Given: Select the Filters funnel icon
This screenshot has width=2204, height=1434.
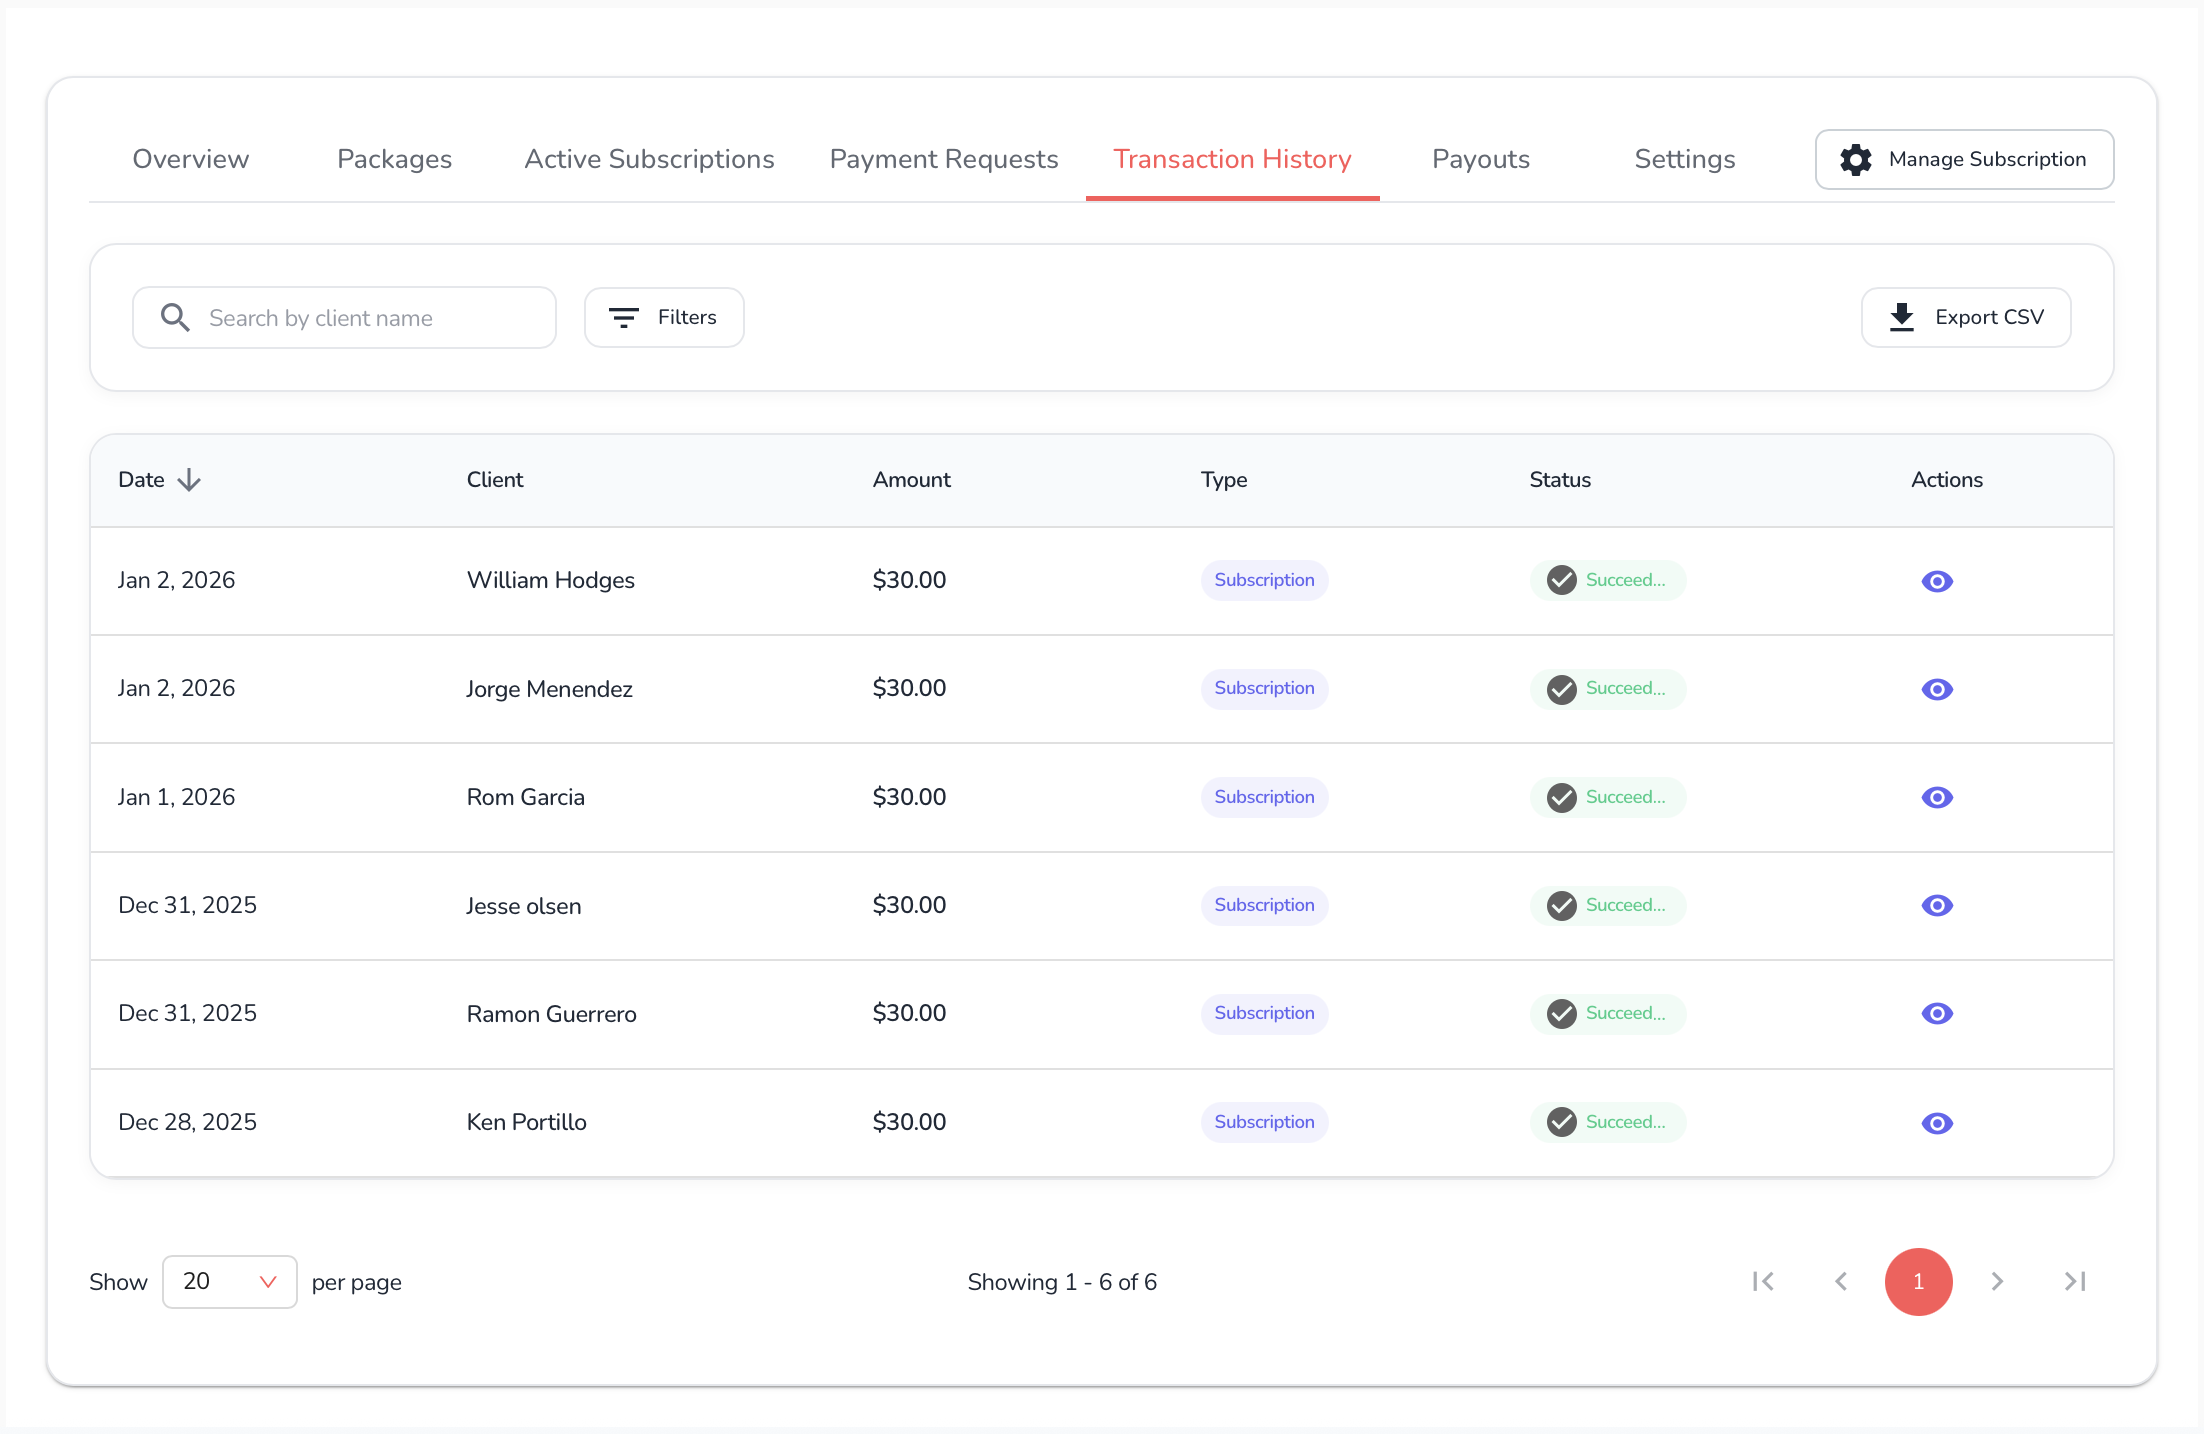Looking at the screenshot, I should click(x=623, y=317).
